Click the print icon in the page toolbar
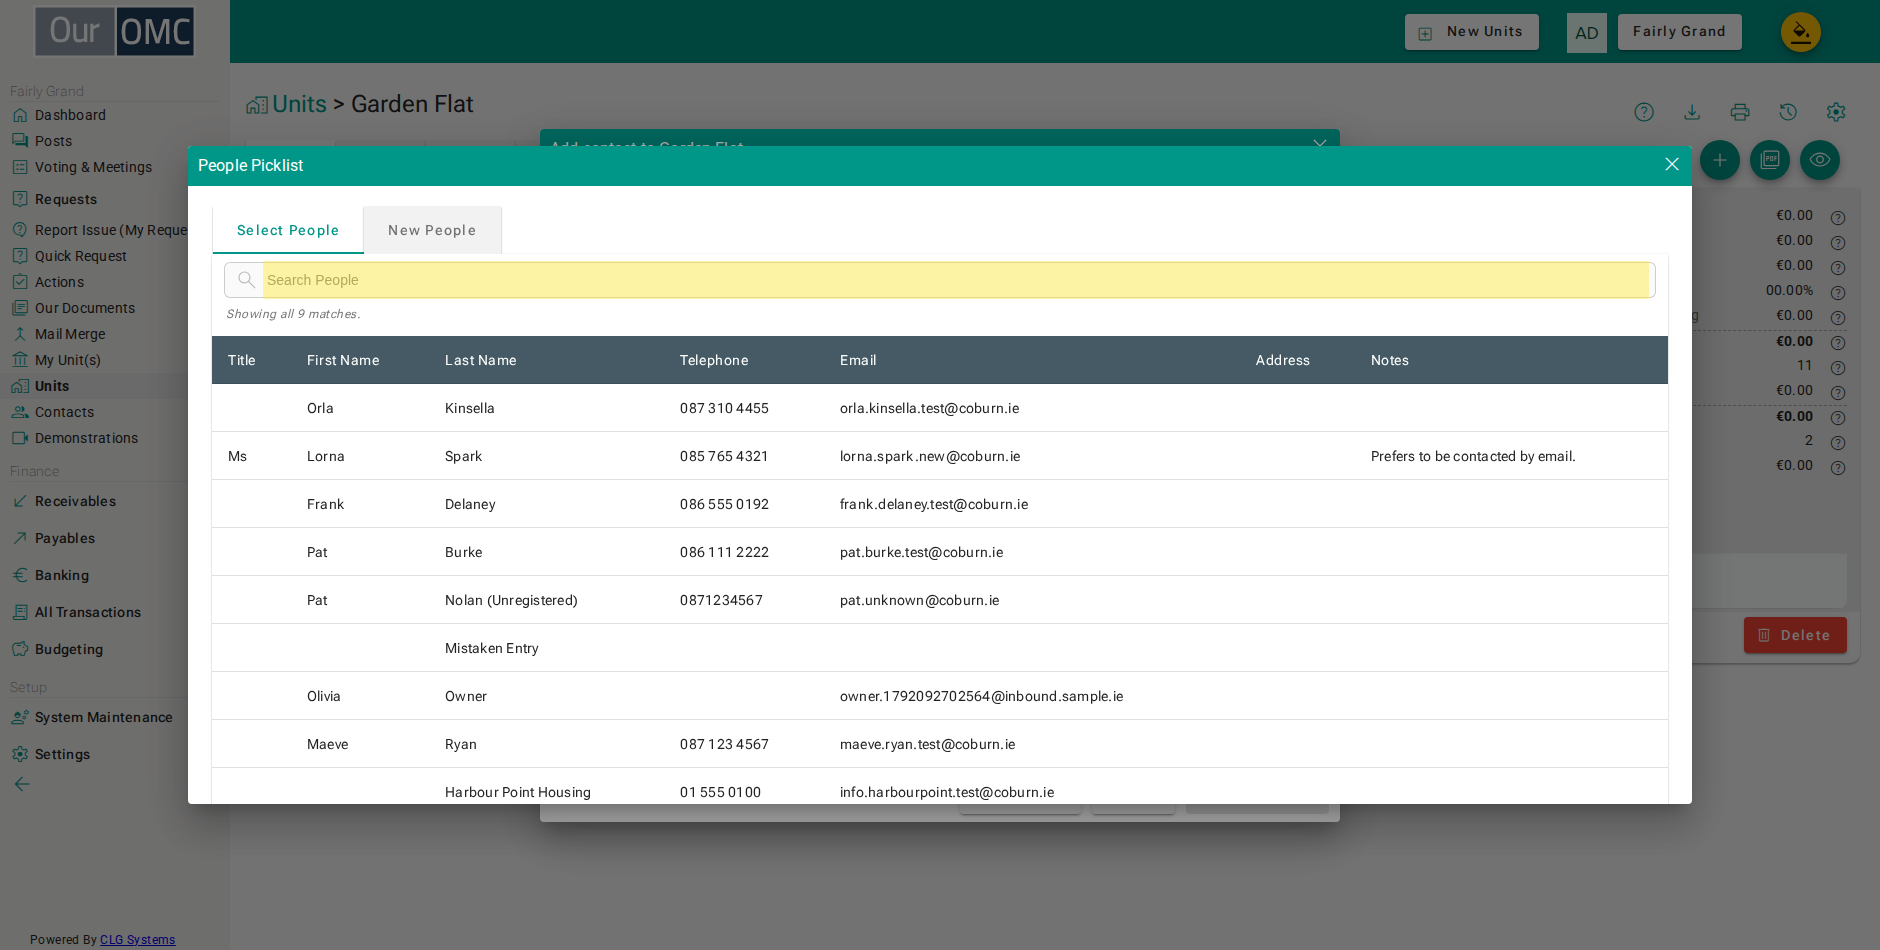This screenshot has width=1880, height=950. coord(1740,112)
